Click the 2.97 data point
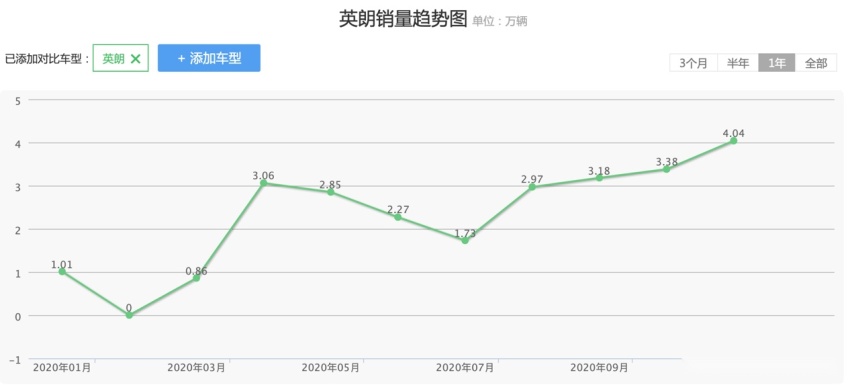 pos(532,187)
